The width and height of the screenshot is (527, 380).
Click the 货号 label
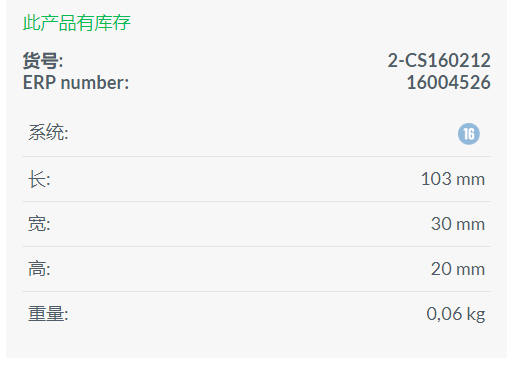click(43, 61)
